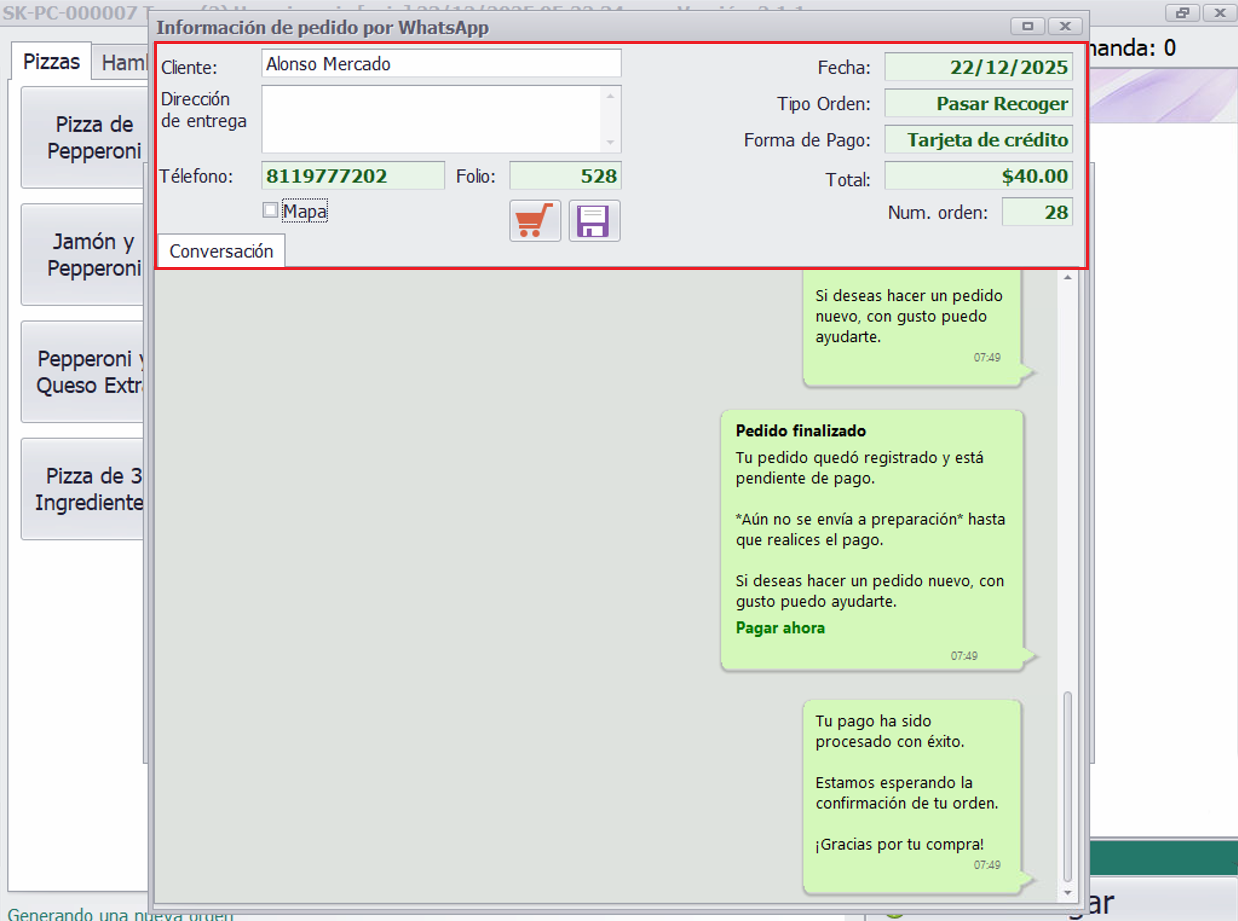This screenshot has height=921, width=1238.
Task: Click the Tipo Orden field
Action: 978,103
